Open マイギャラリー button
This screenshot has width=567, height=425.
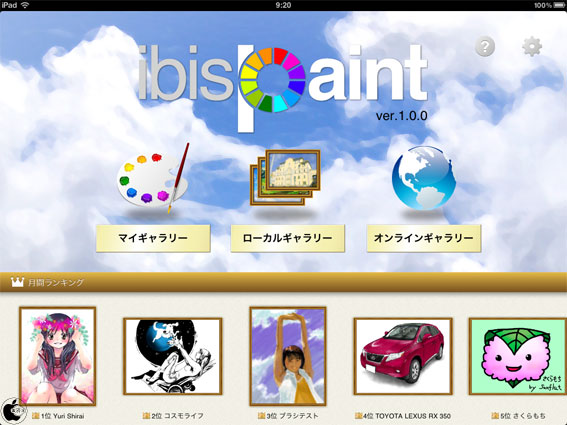[153, 238]
